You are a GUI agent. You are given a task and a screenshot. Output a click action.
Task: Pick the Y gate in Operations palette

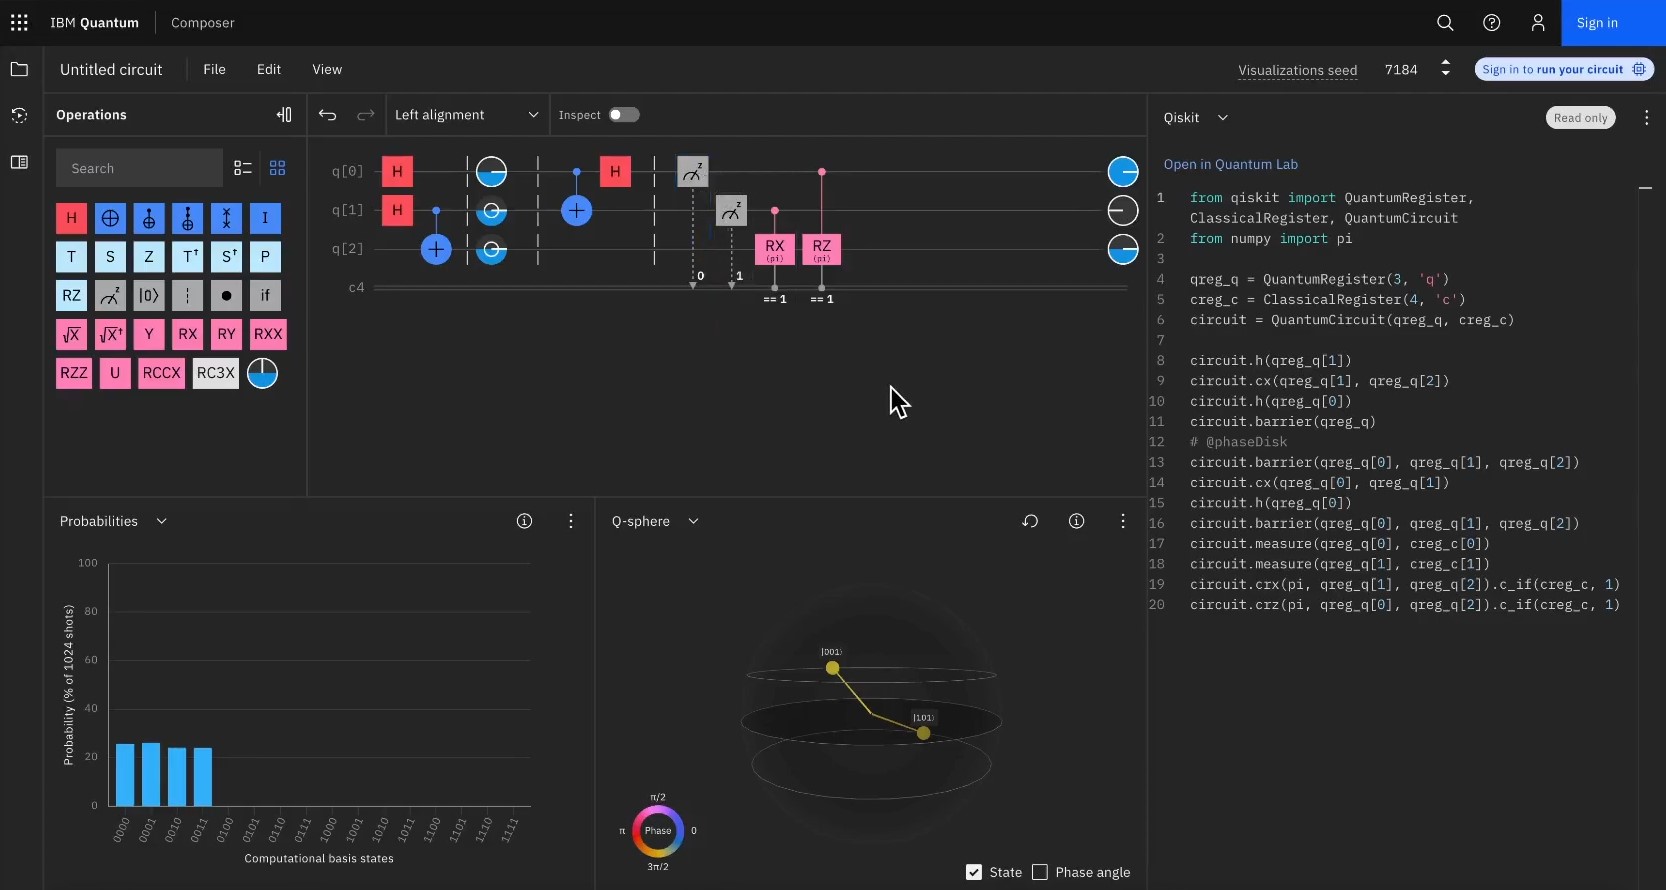click(x=149, y=335)
